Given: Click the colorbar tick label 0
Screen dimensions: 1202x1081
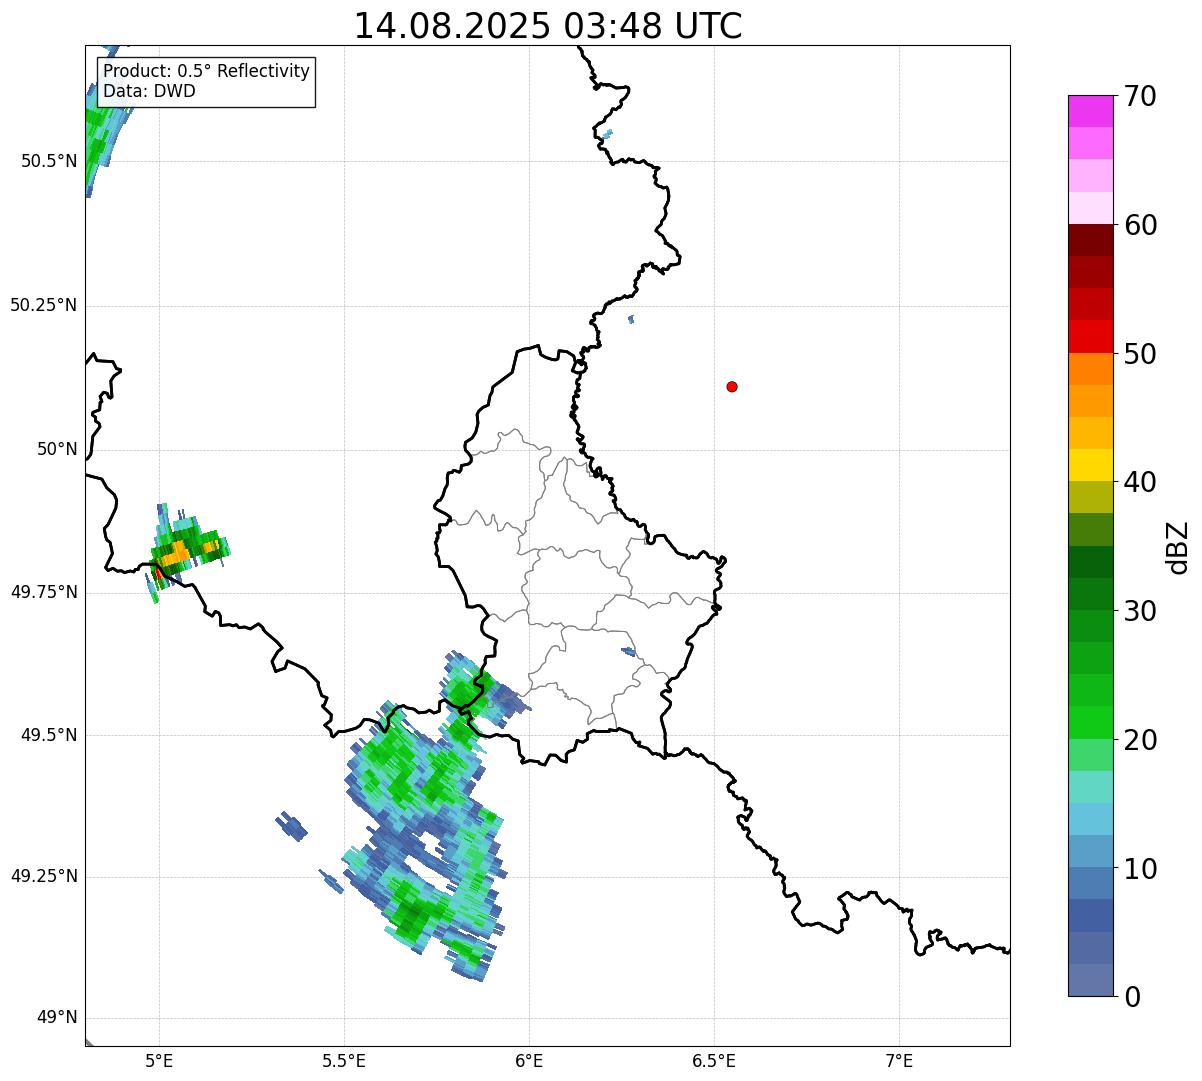Looking at the screenshot, I should pyautogui.click(x=1132, y=997).
